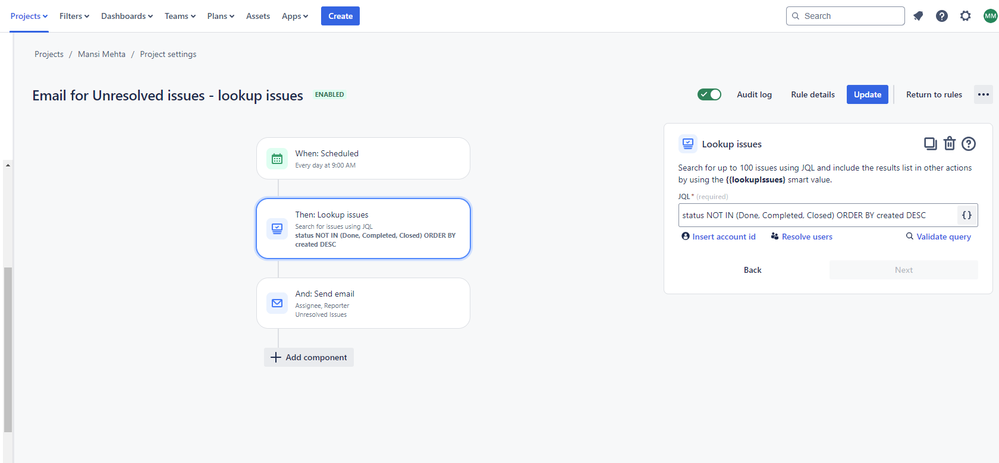Toggle the rule enabled switch off
Viewport: 999px width, 463px height.
tap(709, 94)
